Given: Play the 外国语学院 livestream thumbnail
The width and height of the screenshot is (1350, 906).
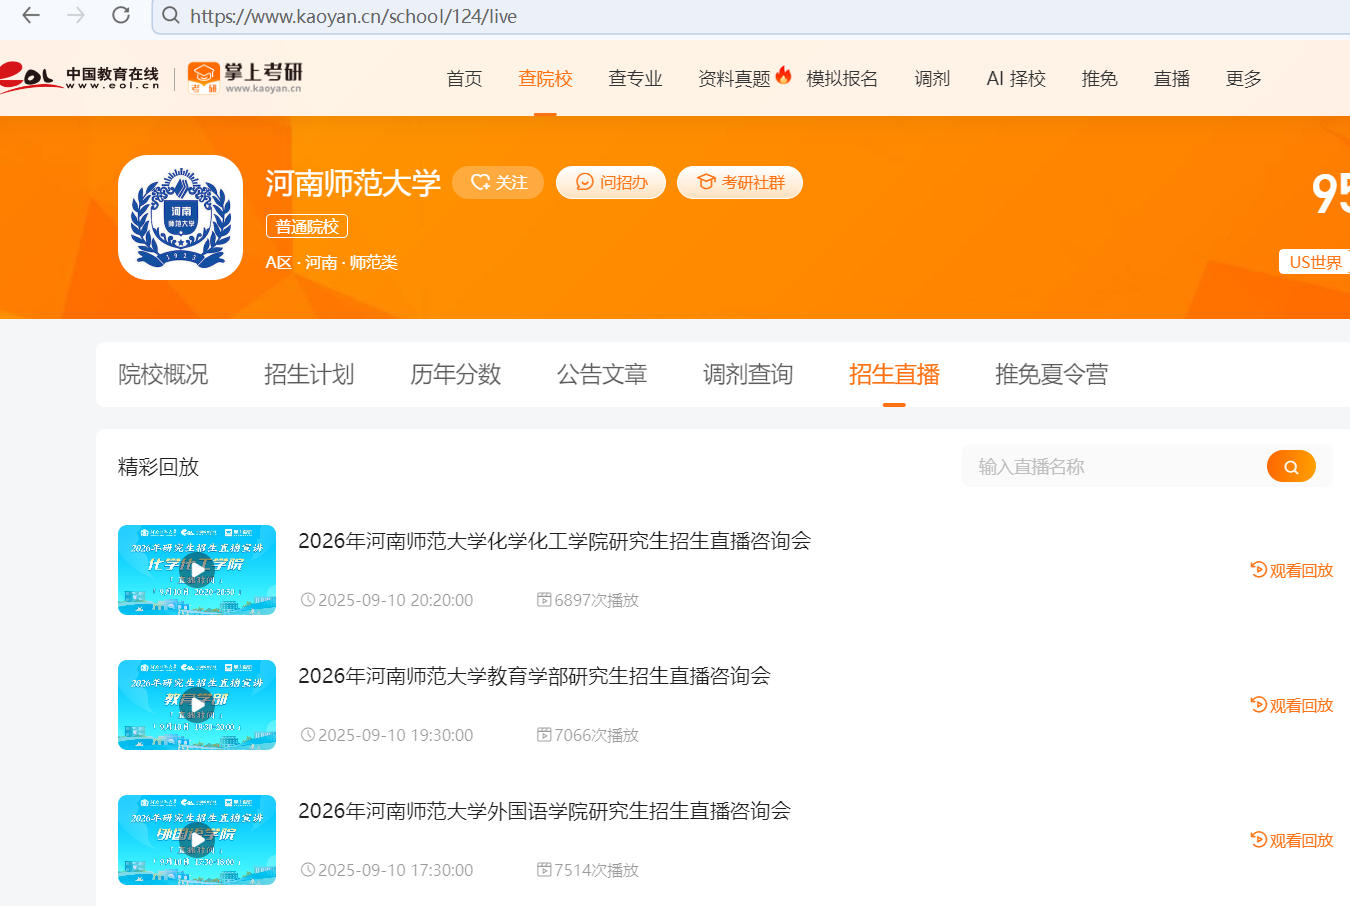Looking at the screenshot, I should pyautogui.click(x=197, y=840).
